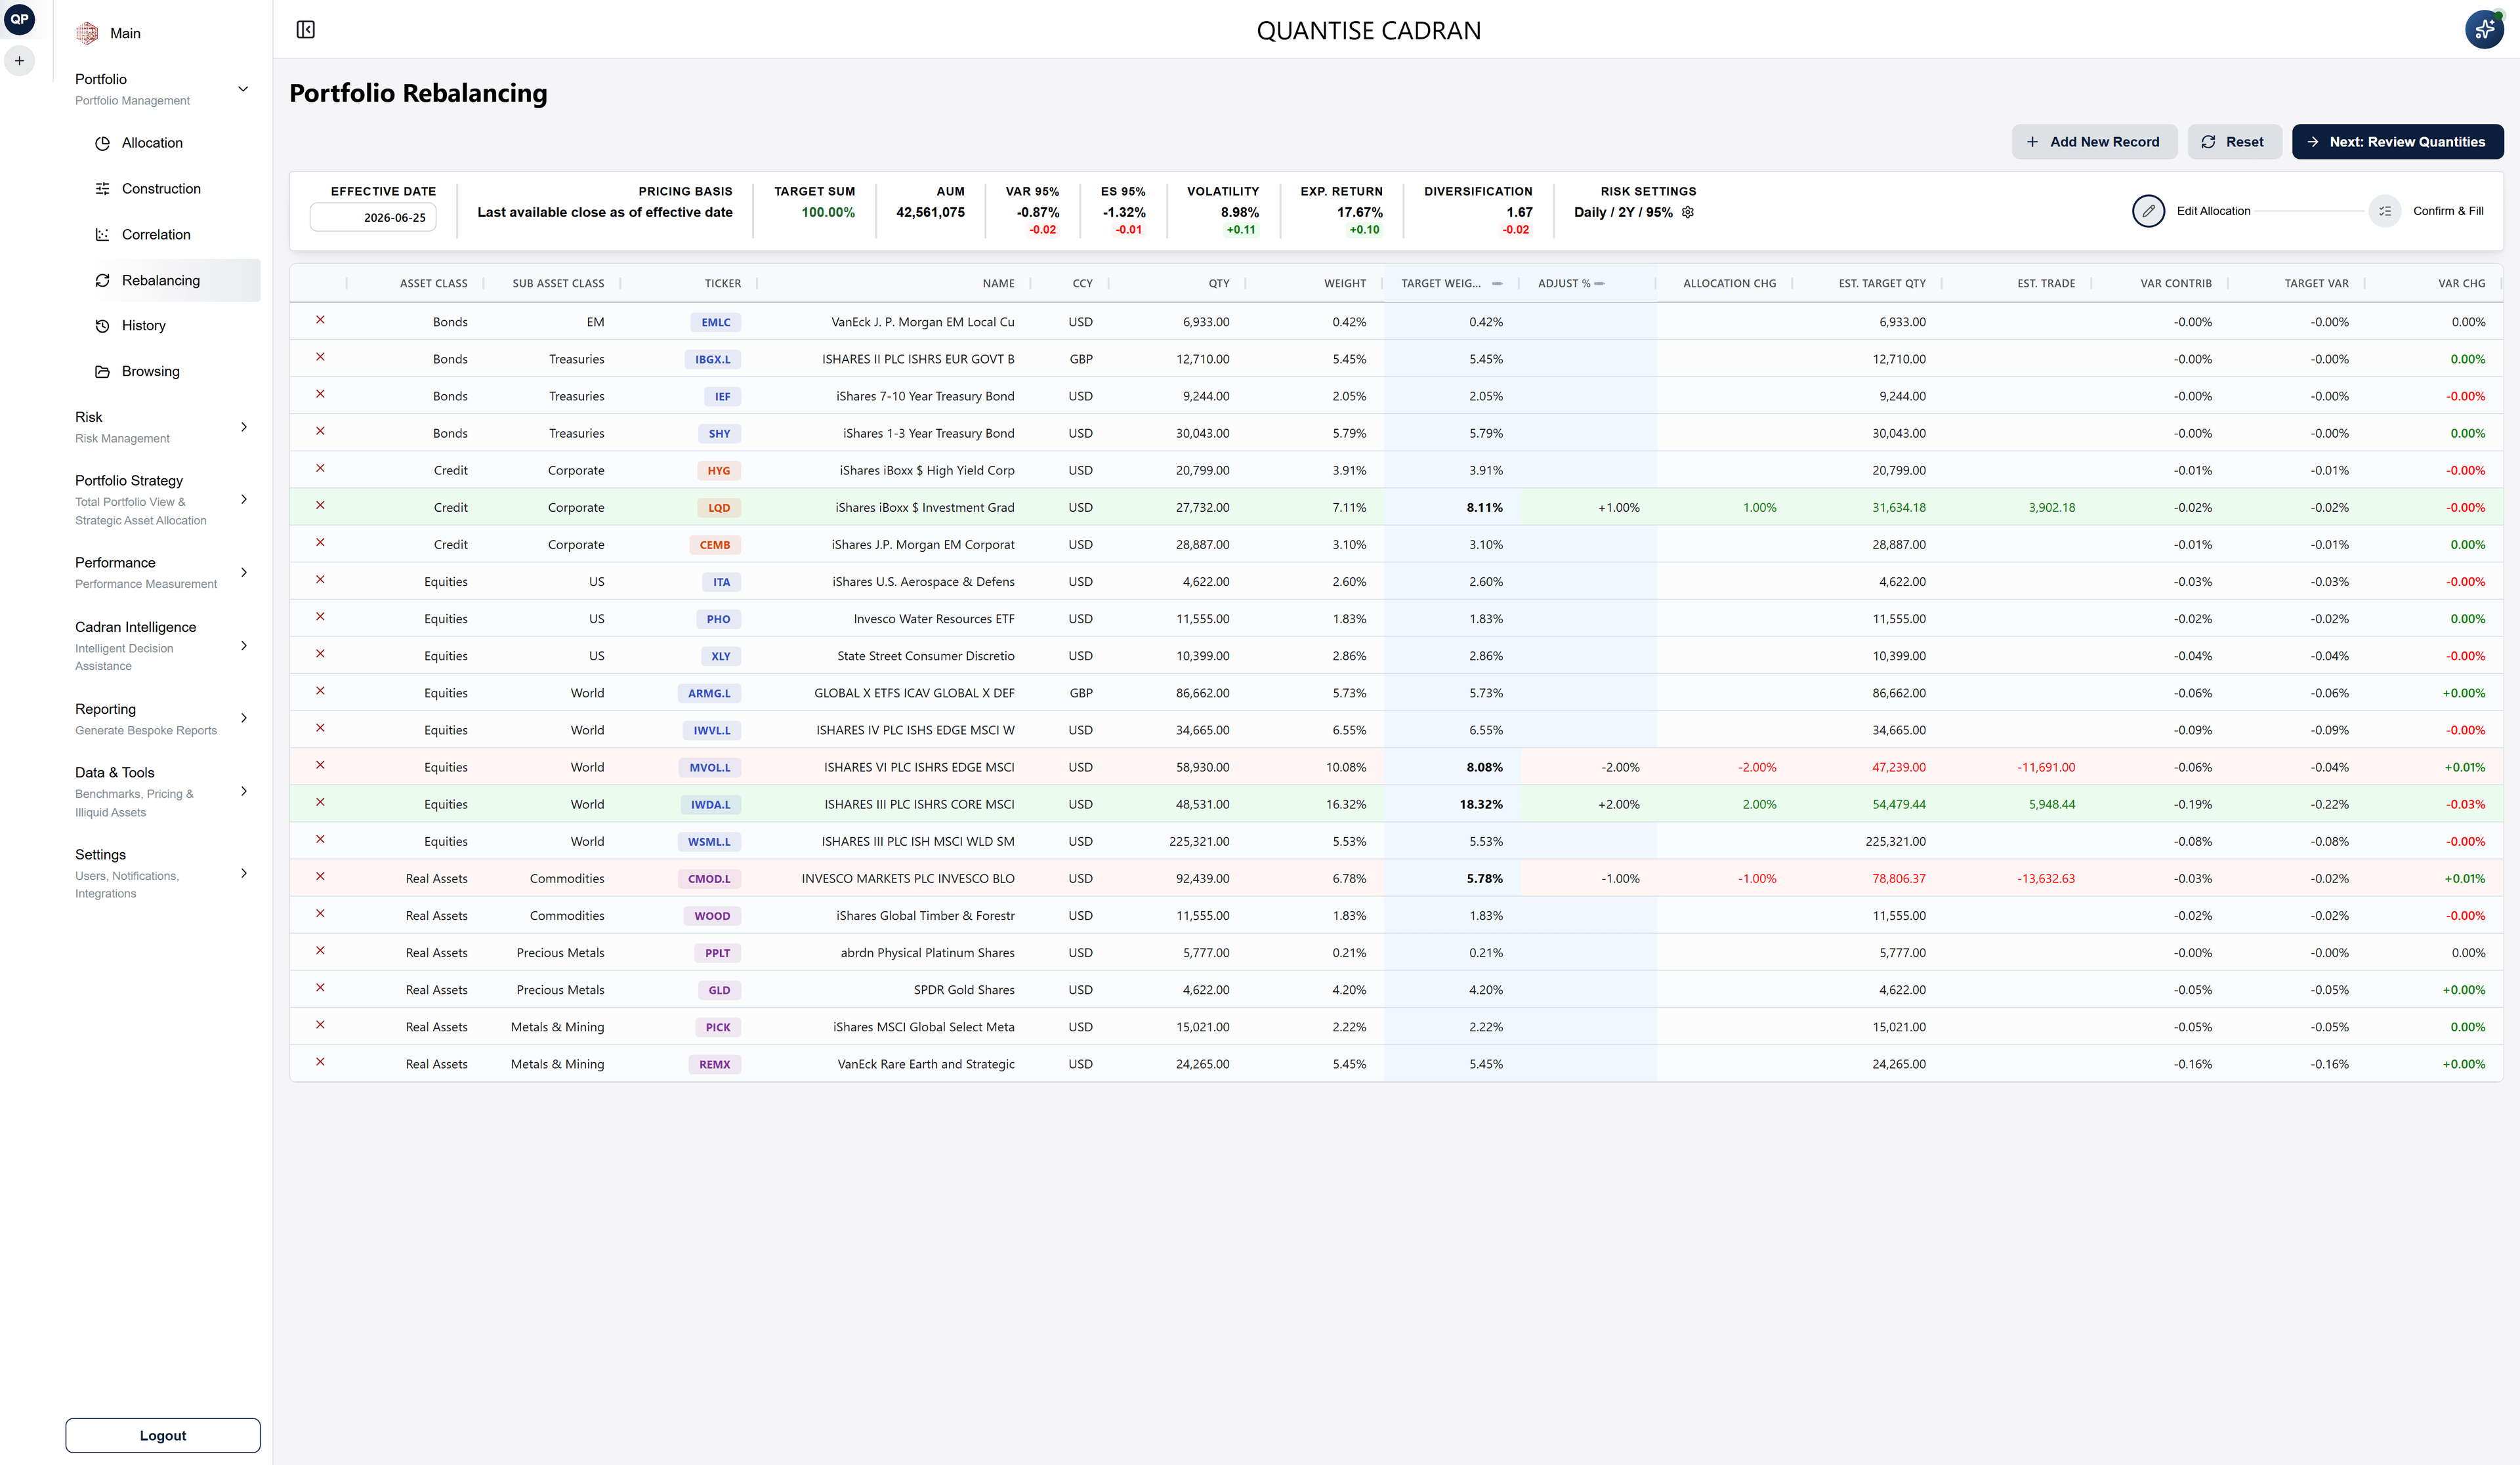Add a new workspace with plus icon
Viewport: 2520px width, 1465px height.
[x=19, y=61]
